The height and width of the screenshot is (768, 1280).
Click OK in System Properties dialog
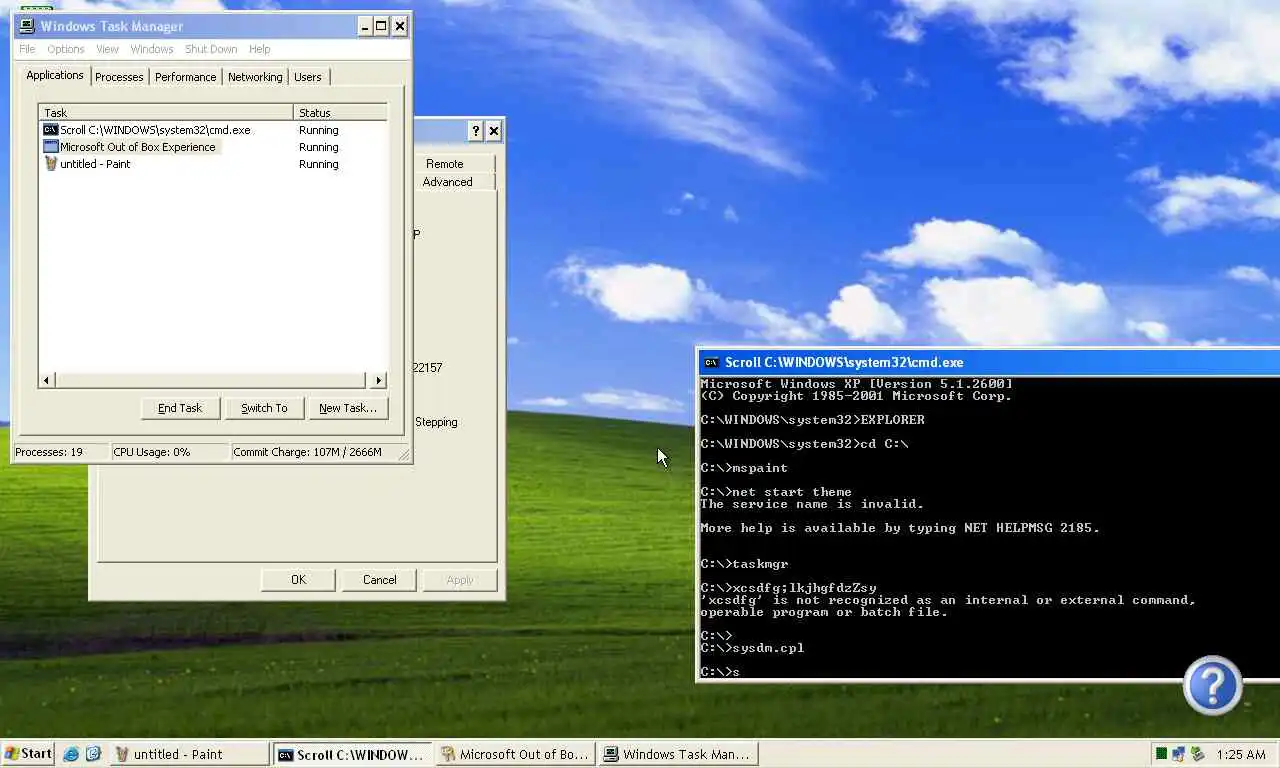pyautogui.click(x=298, y=580)
